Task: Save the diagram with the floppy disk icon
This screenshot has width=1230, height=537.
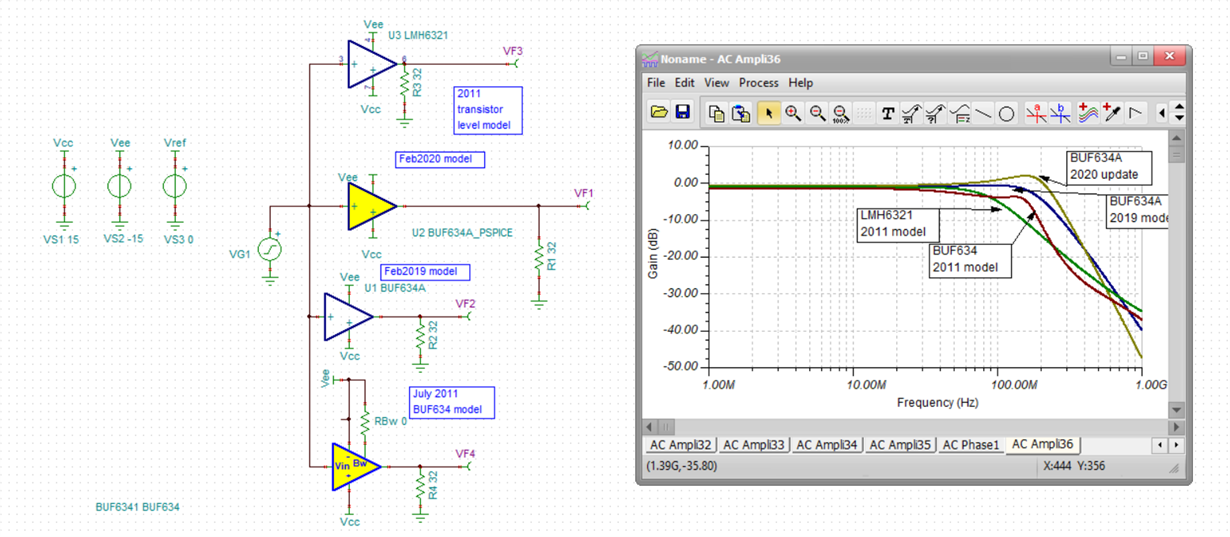Action: [683, 113]
